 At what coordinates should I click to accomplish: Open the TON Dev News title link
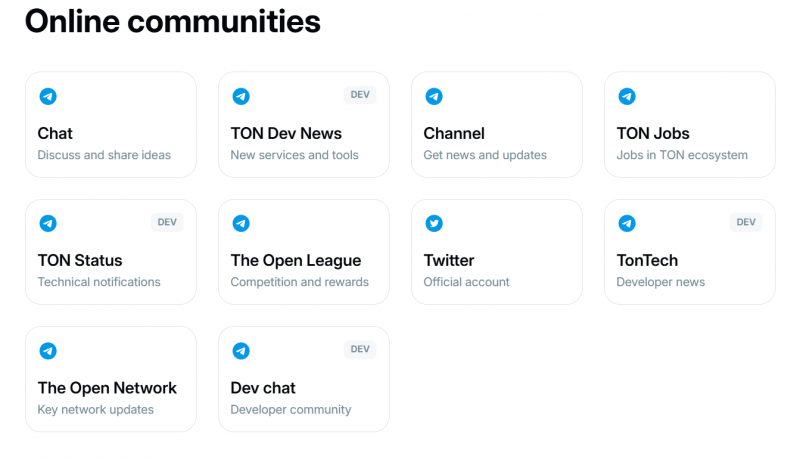286,134
